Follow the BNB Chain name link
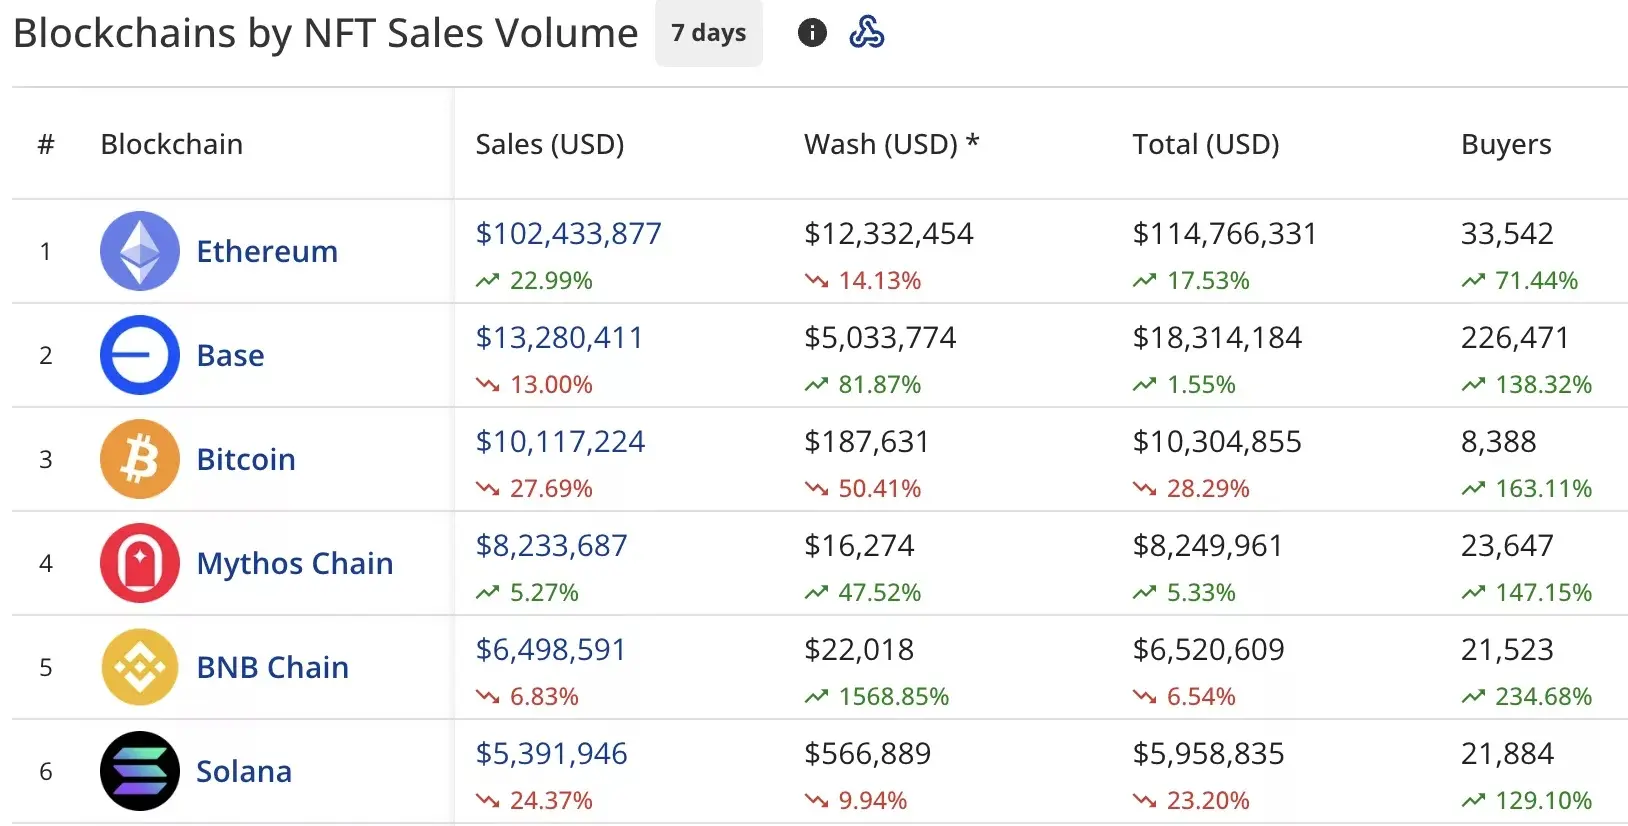 click(x=273, y=667)
